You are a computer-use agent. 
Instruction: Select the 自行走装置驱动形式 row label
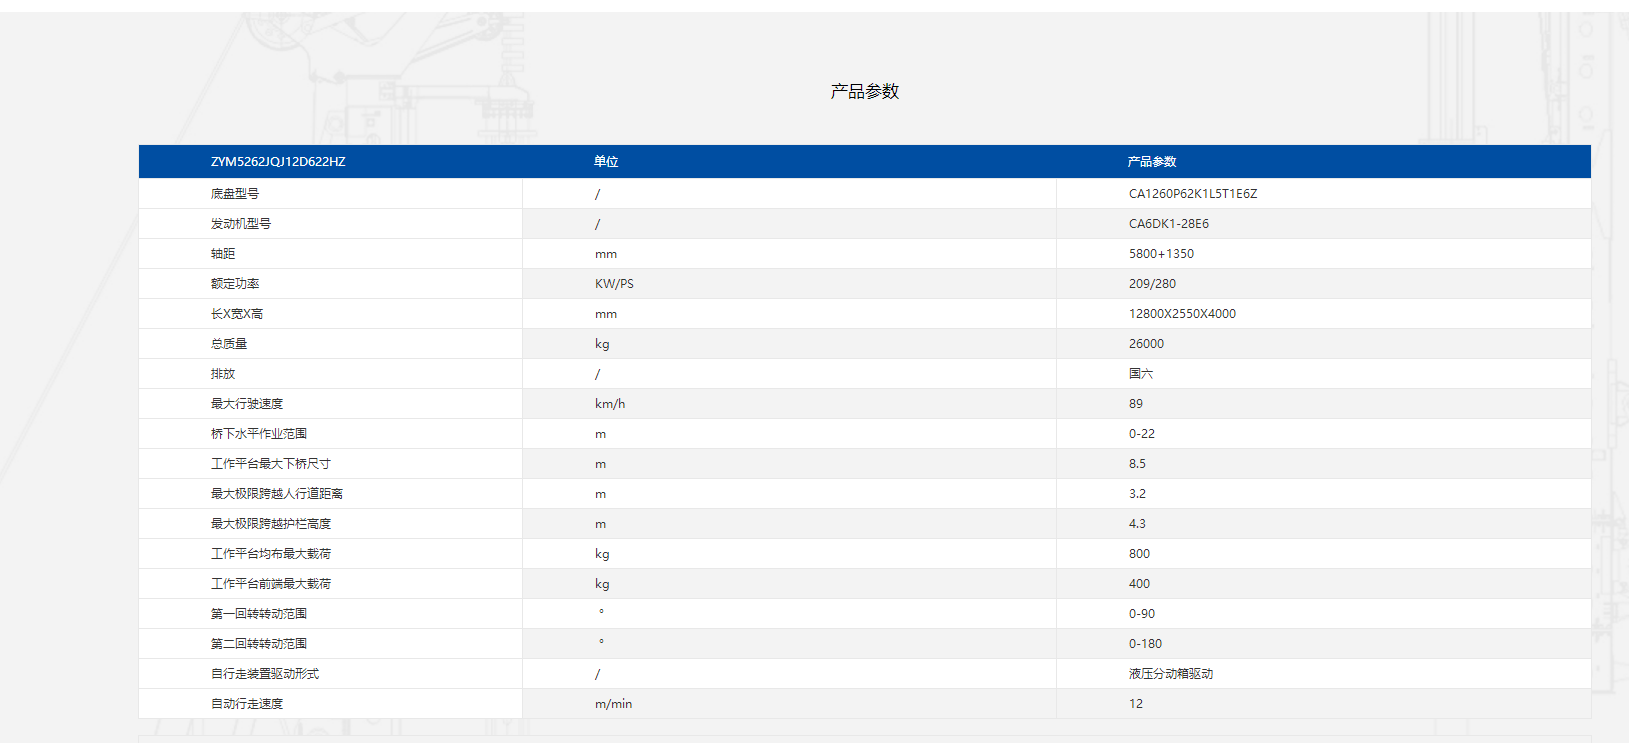(265, 674)
